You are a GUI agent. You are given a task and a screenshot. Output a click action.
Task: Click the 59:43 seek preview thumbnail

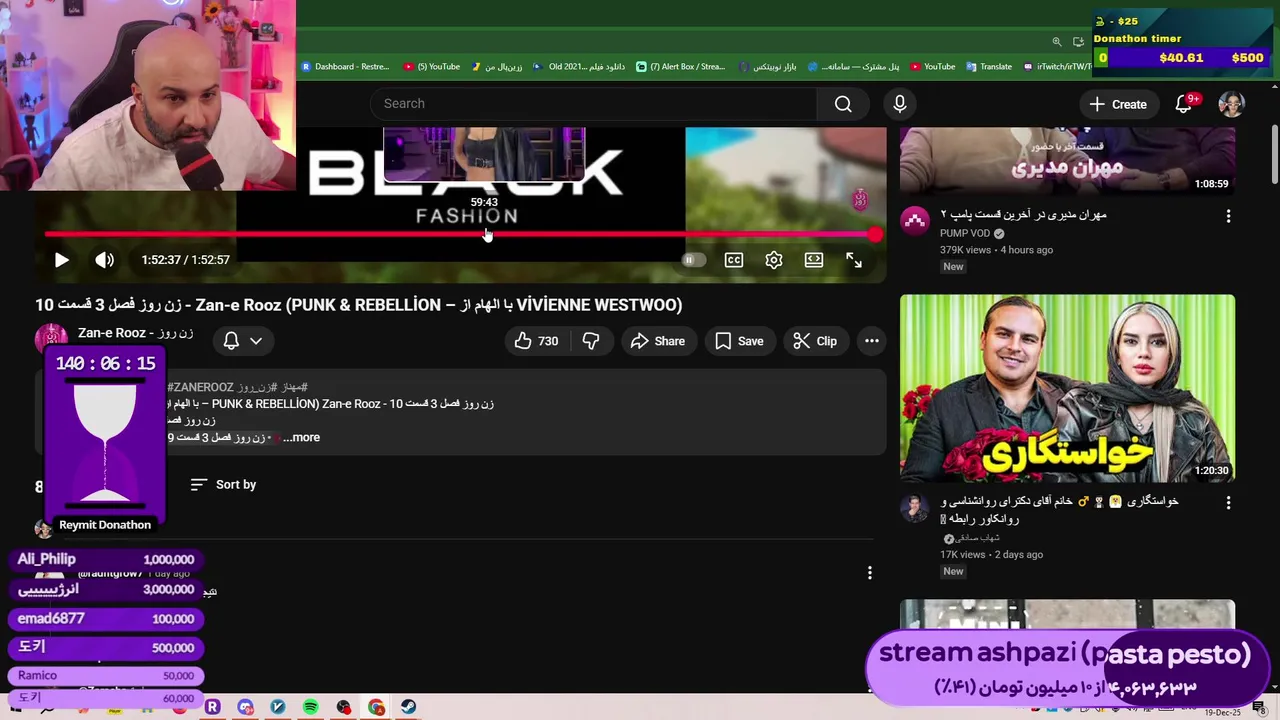point(485,155)
